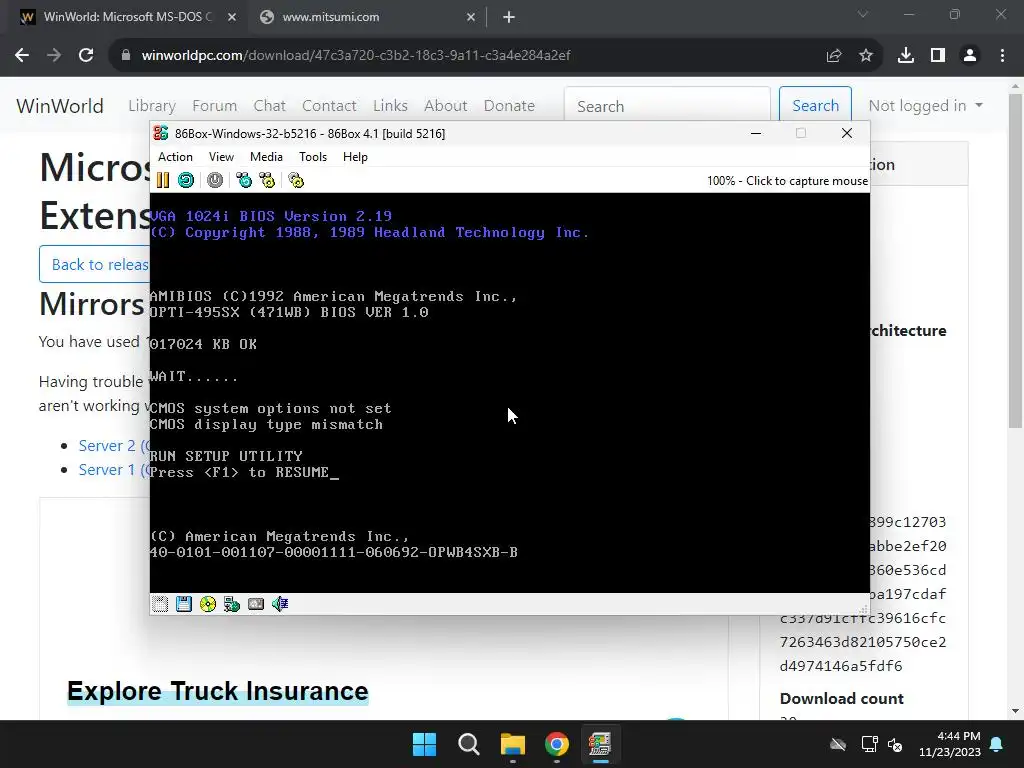Open the 86Box Tools menu
Viewport: 1024px width, 768px height.
(x=313, y=157)
